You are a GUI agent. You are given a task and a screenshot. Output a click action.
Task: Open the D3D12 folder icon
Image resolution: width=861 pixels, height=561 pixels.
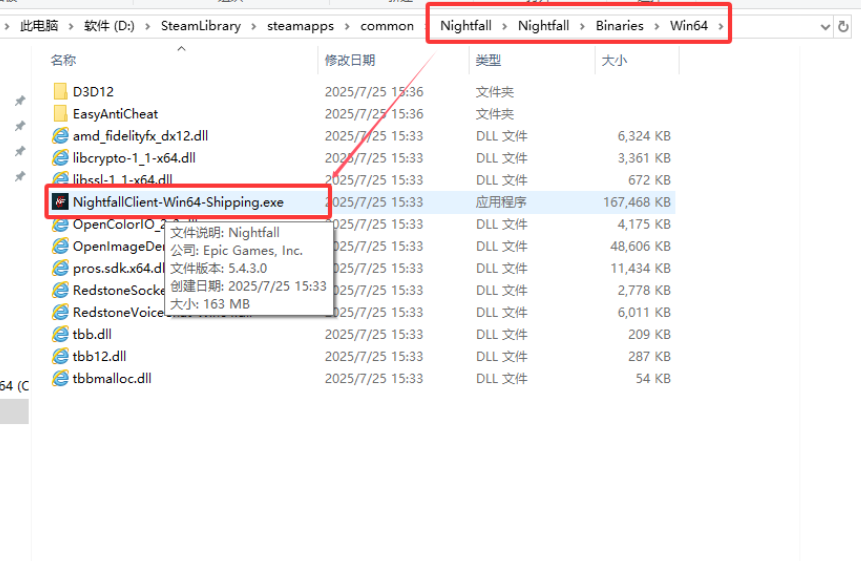[60, 92]
